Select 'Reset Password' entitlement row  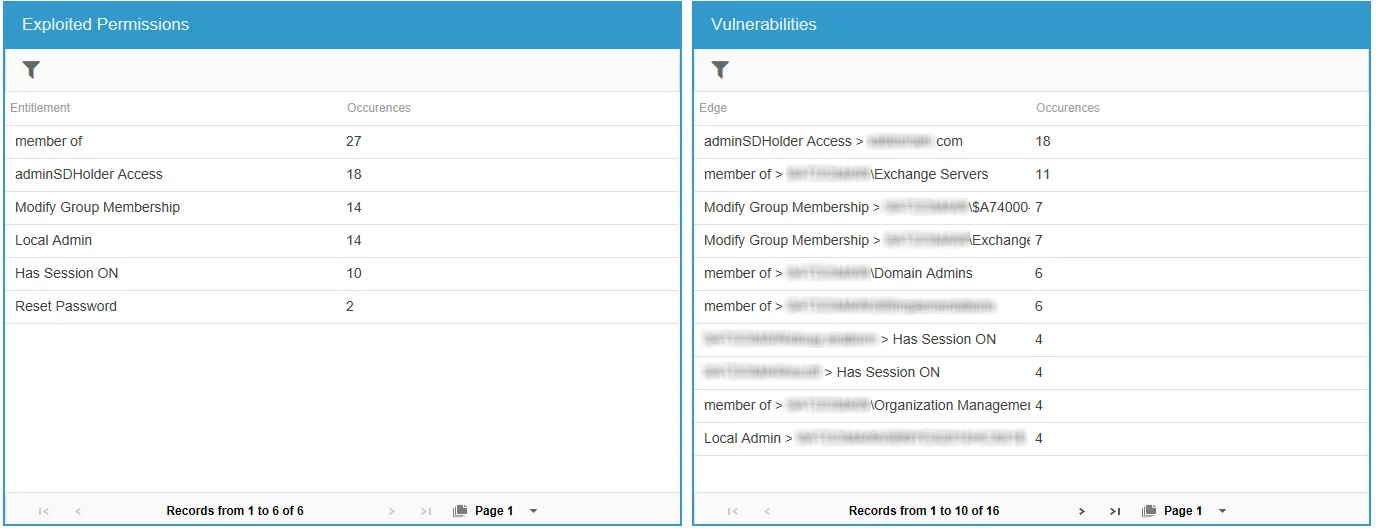click(342, 307)
